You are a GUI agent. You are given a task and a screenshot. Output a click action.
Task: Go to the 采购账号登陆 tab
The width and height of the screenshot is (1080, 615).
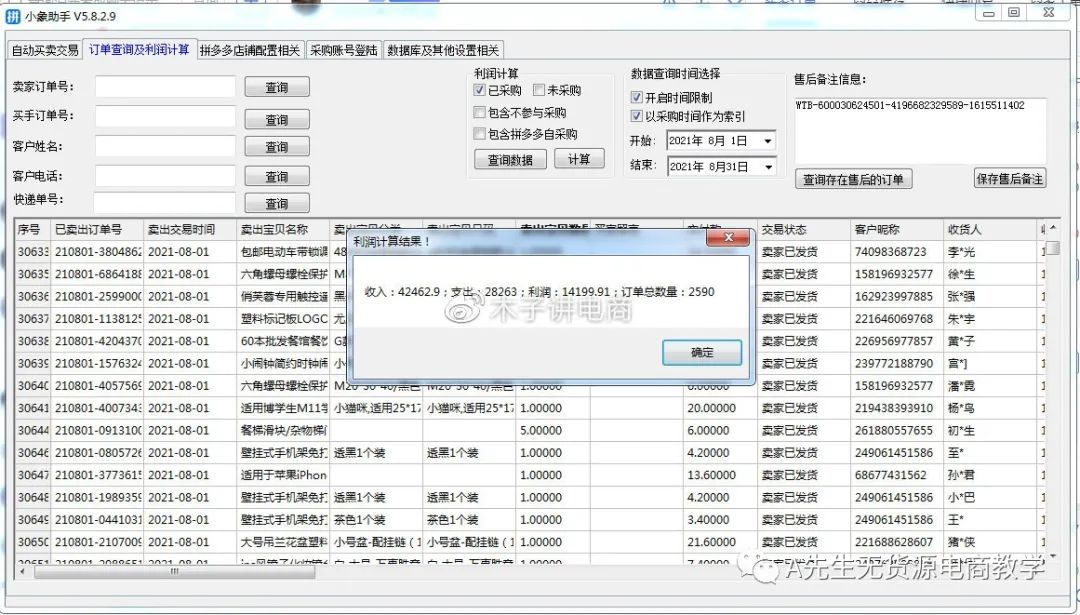[x=343, y=50]
